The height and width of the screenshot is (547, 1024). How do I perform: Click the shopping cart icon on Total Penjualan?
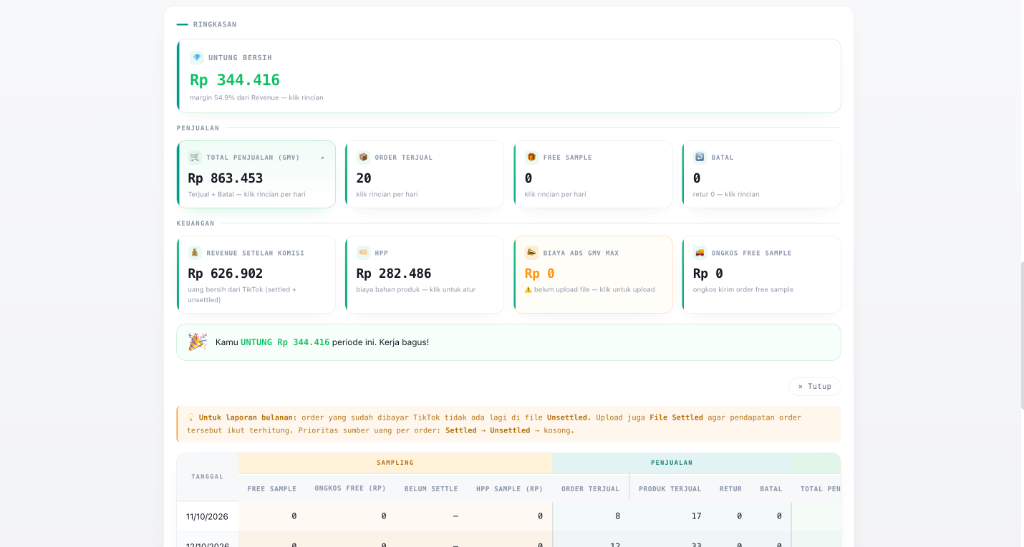tap(195, 157)
